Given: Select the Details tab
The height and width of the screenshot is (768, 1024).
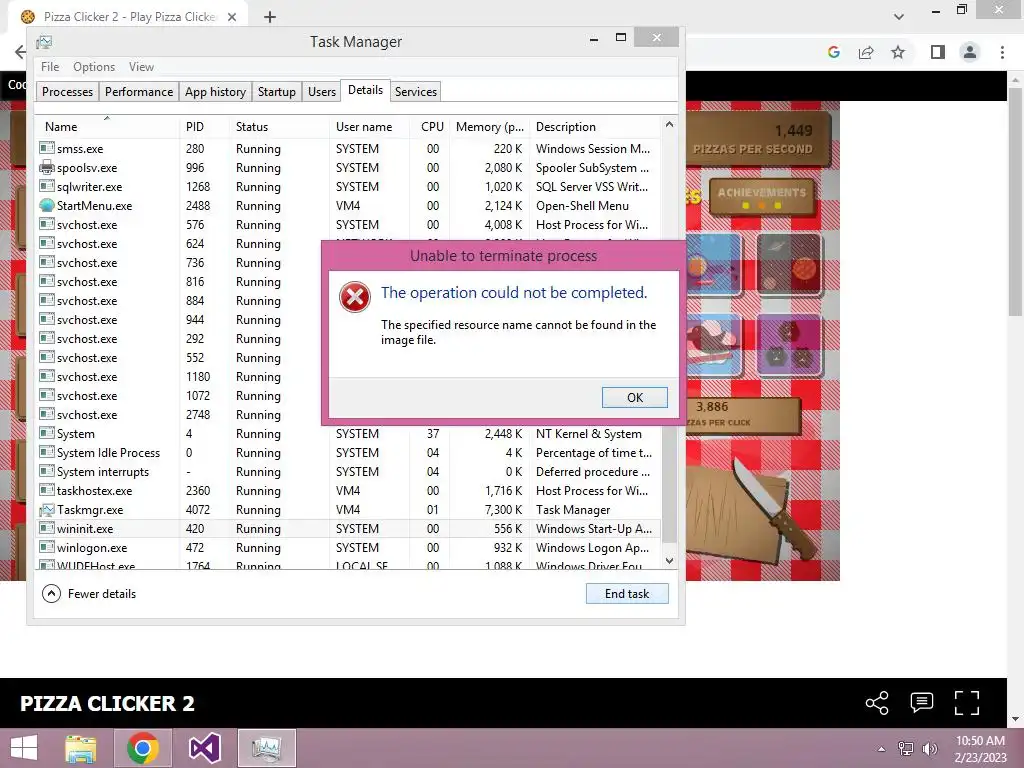Looking at the screenshot, I should point(365,90).
